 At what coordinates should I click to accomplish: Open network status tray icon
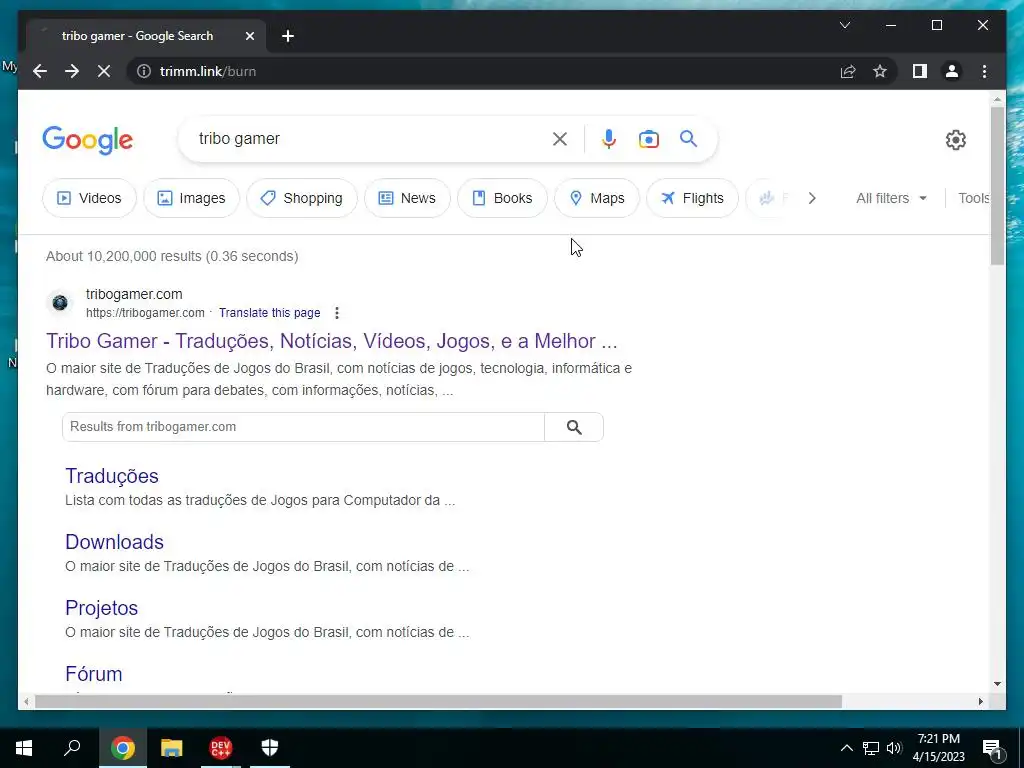click(871, 748)
